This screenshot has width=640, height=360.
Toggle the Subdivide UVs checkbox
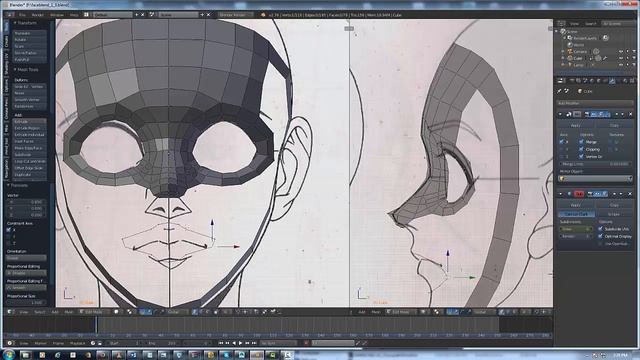[600, 229]
